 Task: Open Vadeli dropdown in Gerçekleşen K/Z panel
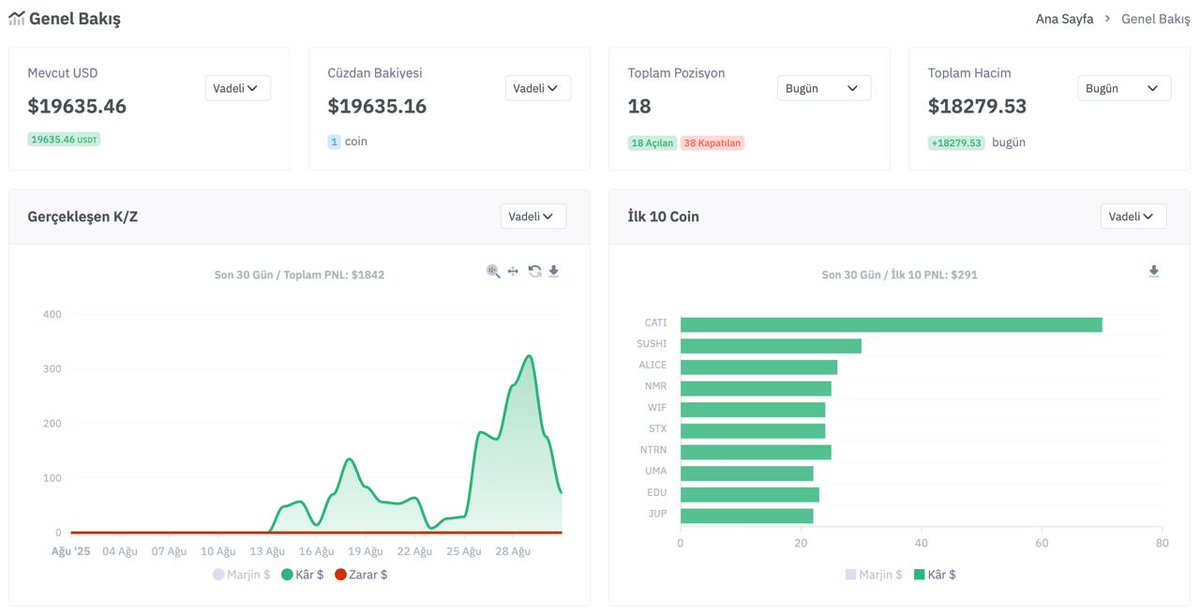533,216
